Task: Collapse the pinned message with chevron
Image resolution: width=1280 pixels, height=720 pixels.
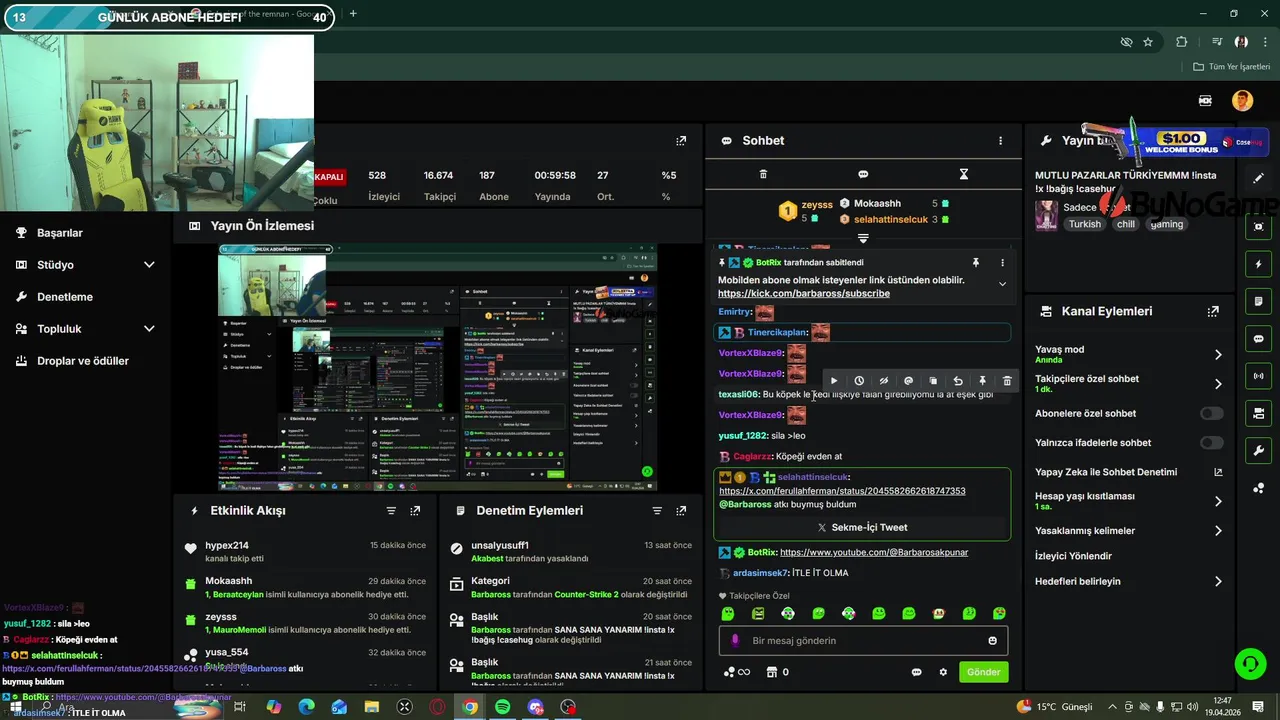Action: (1002, 284)
